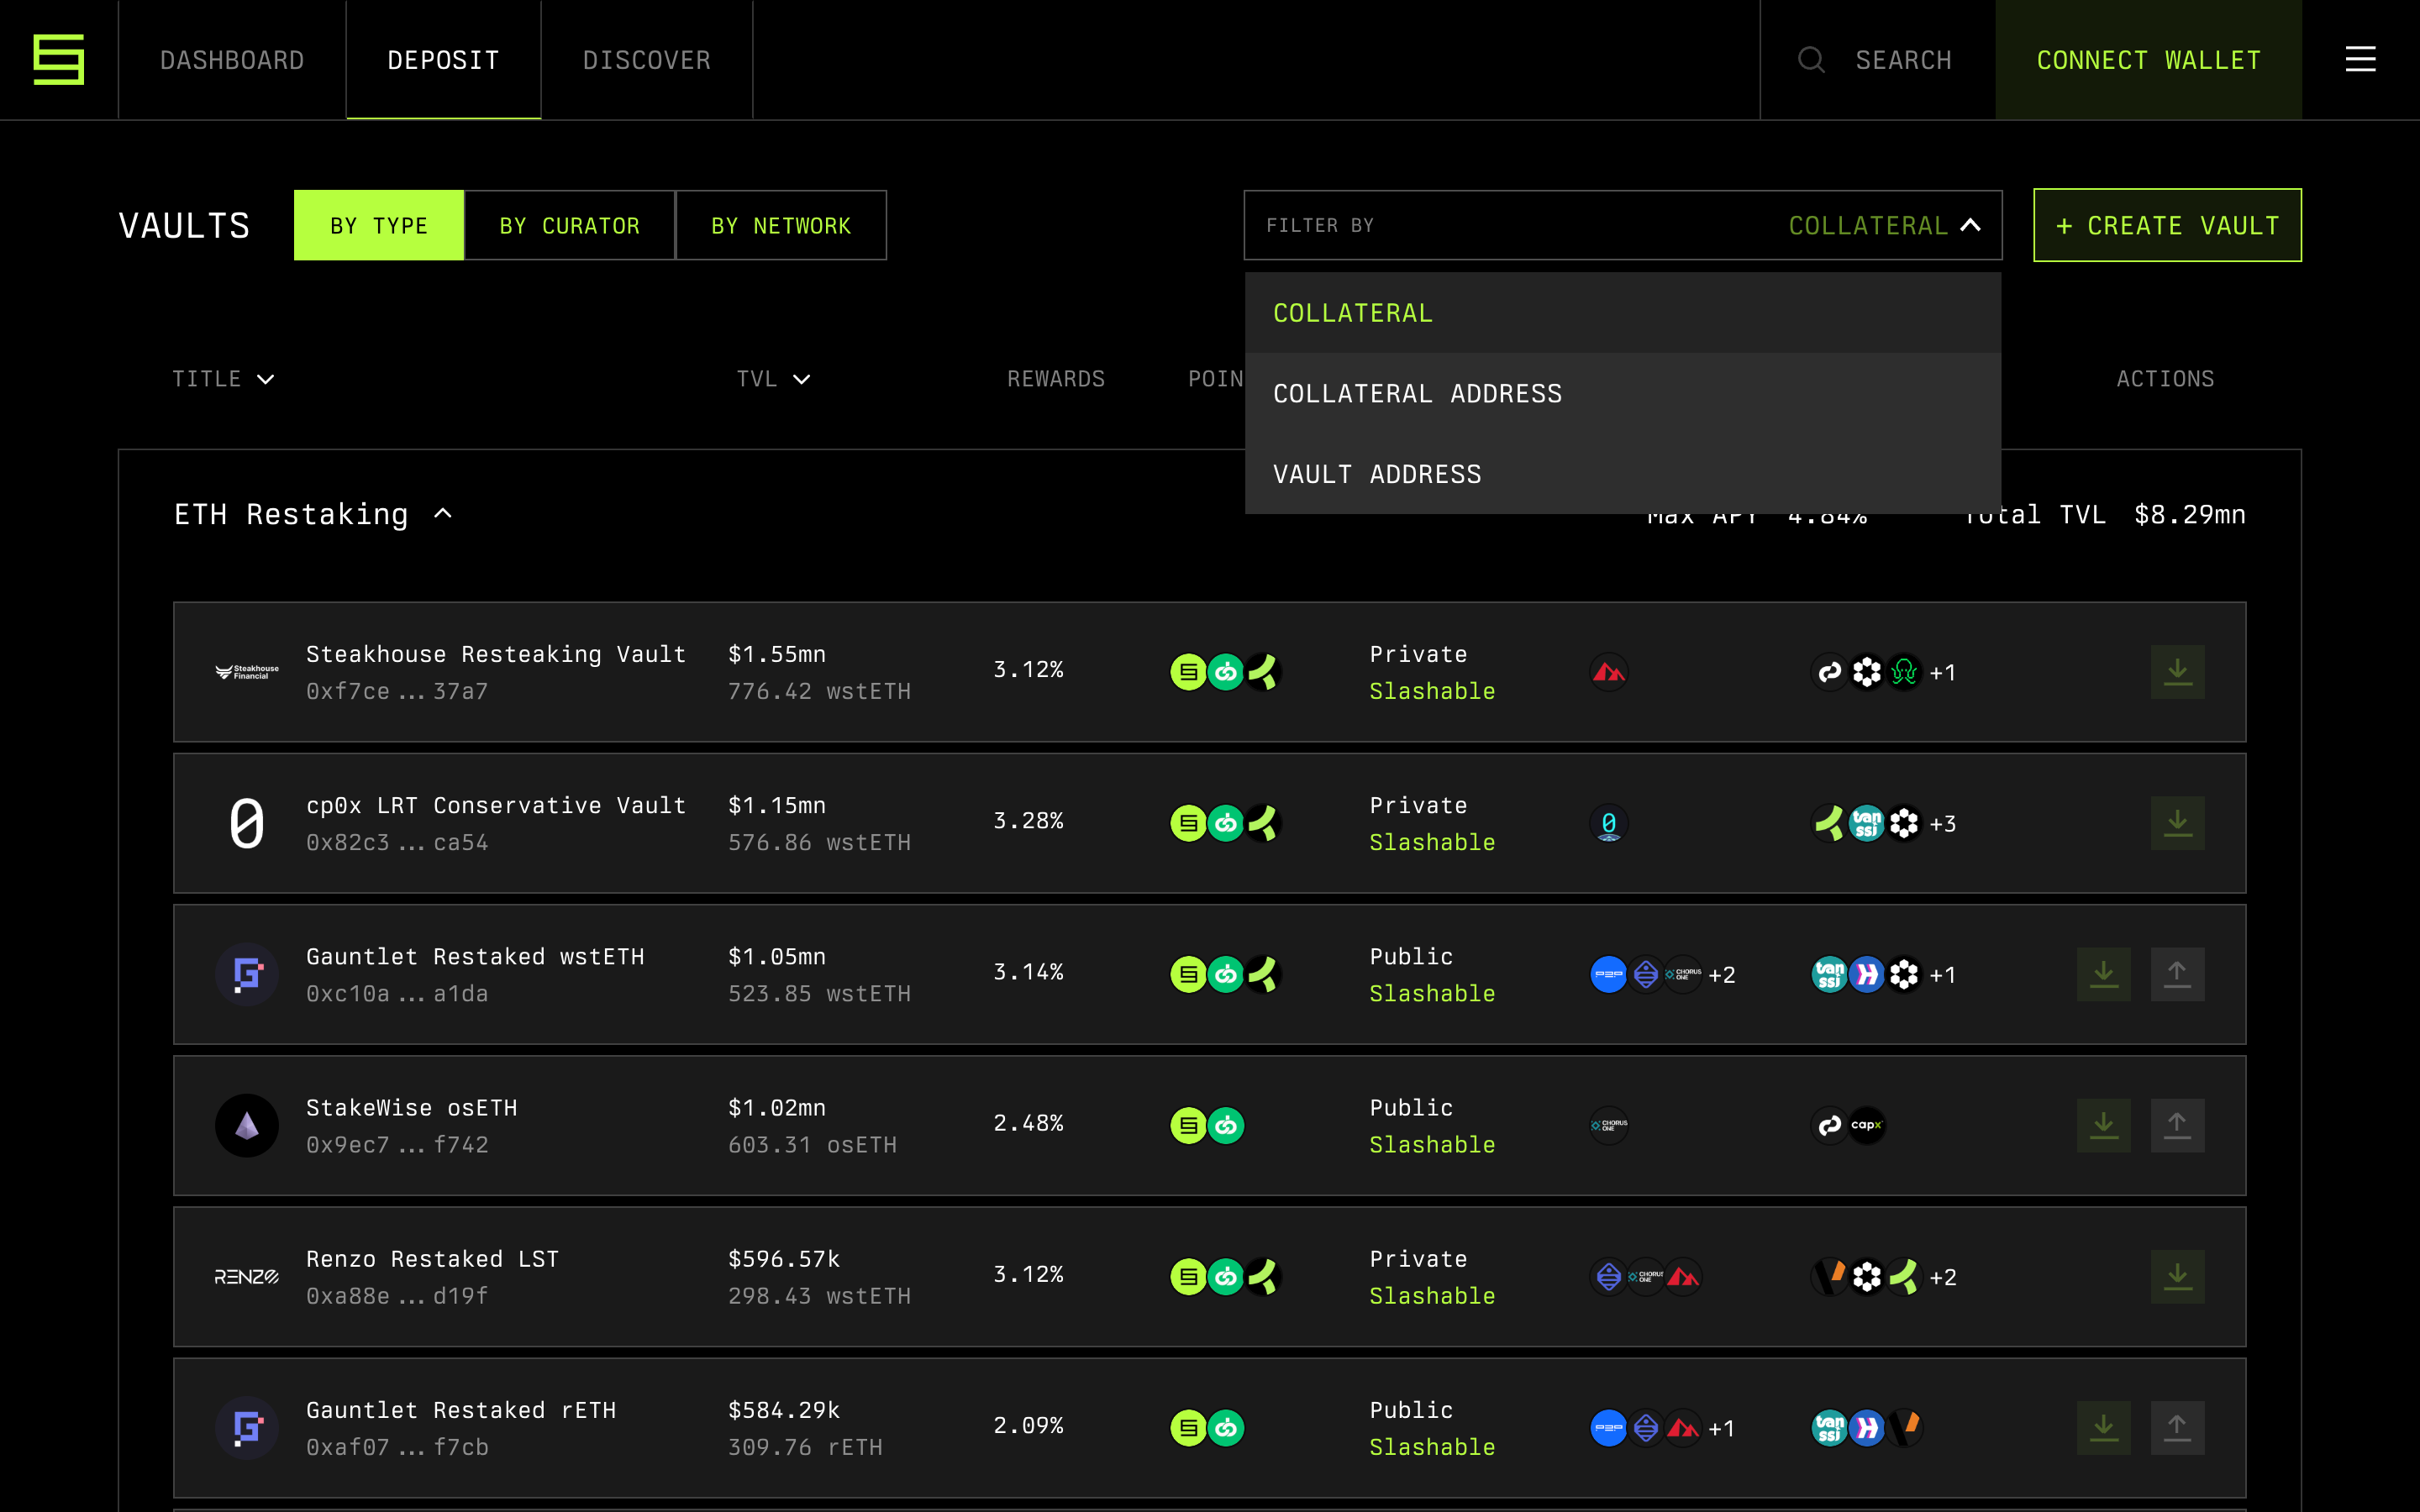Screen dimensions: 2420x1512
Task: Click address 0x9ec7...f742
Action: tap(397, 1144)
